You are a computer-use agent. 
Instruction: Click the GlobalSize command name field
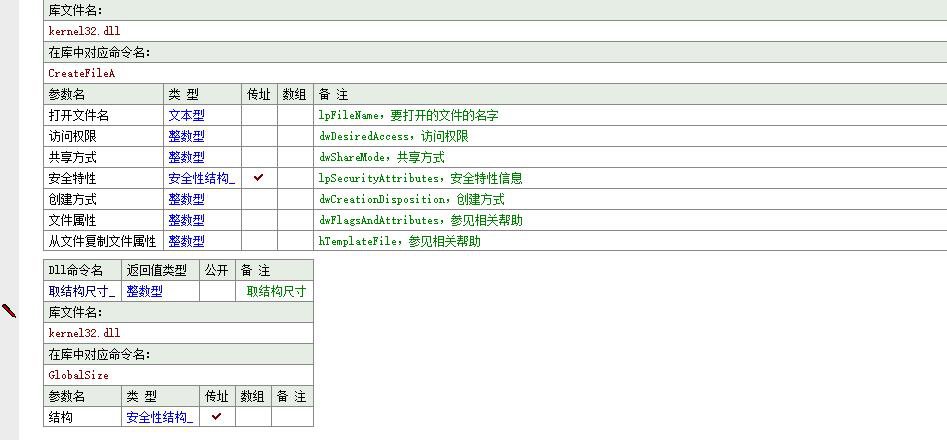point(78,375)
